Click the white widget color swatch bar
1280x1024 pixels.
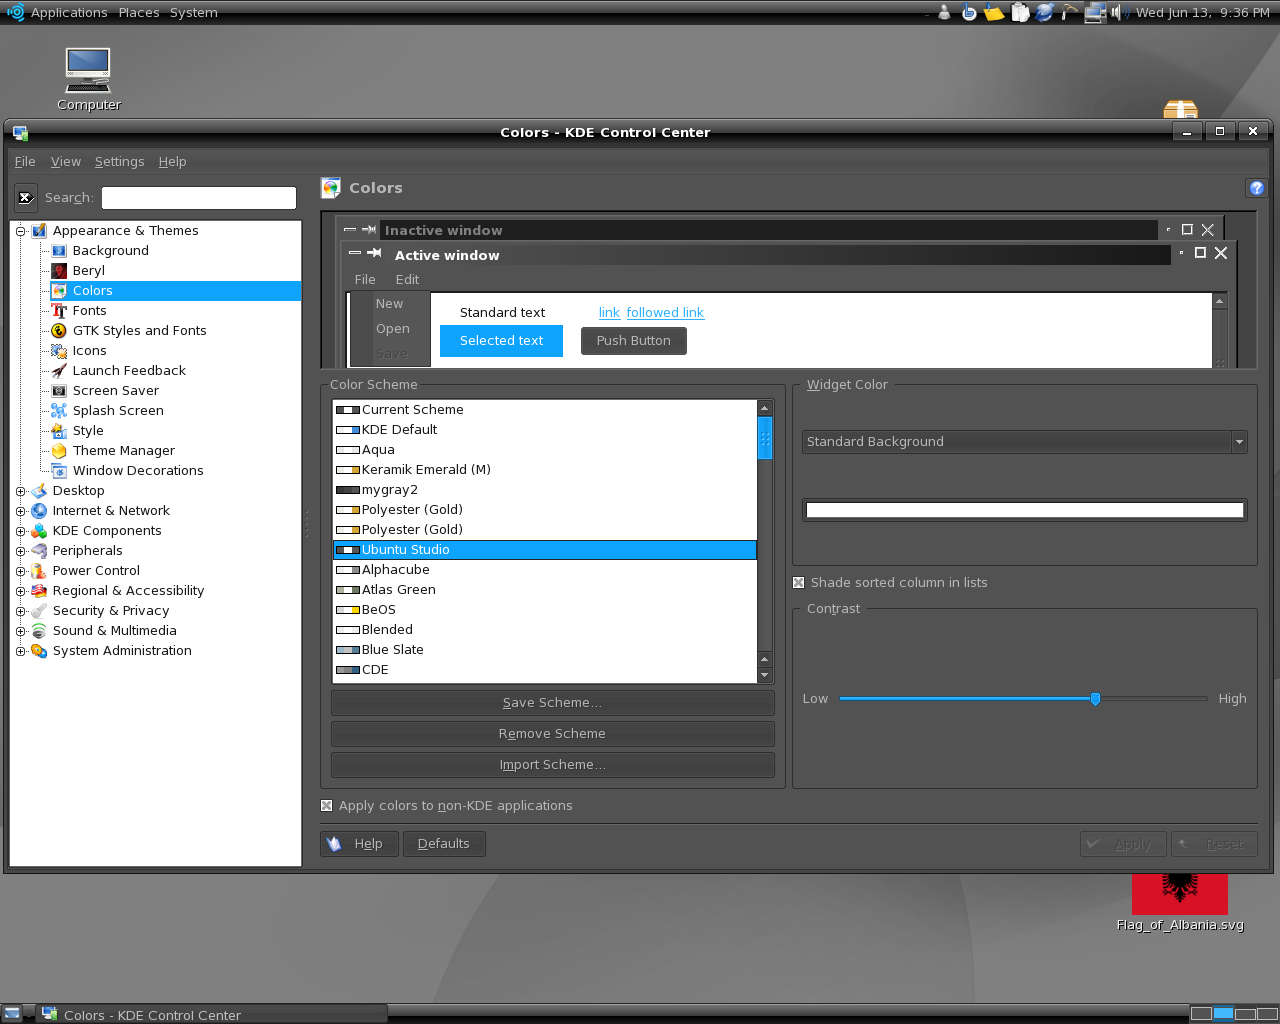coord(1024,510)
